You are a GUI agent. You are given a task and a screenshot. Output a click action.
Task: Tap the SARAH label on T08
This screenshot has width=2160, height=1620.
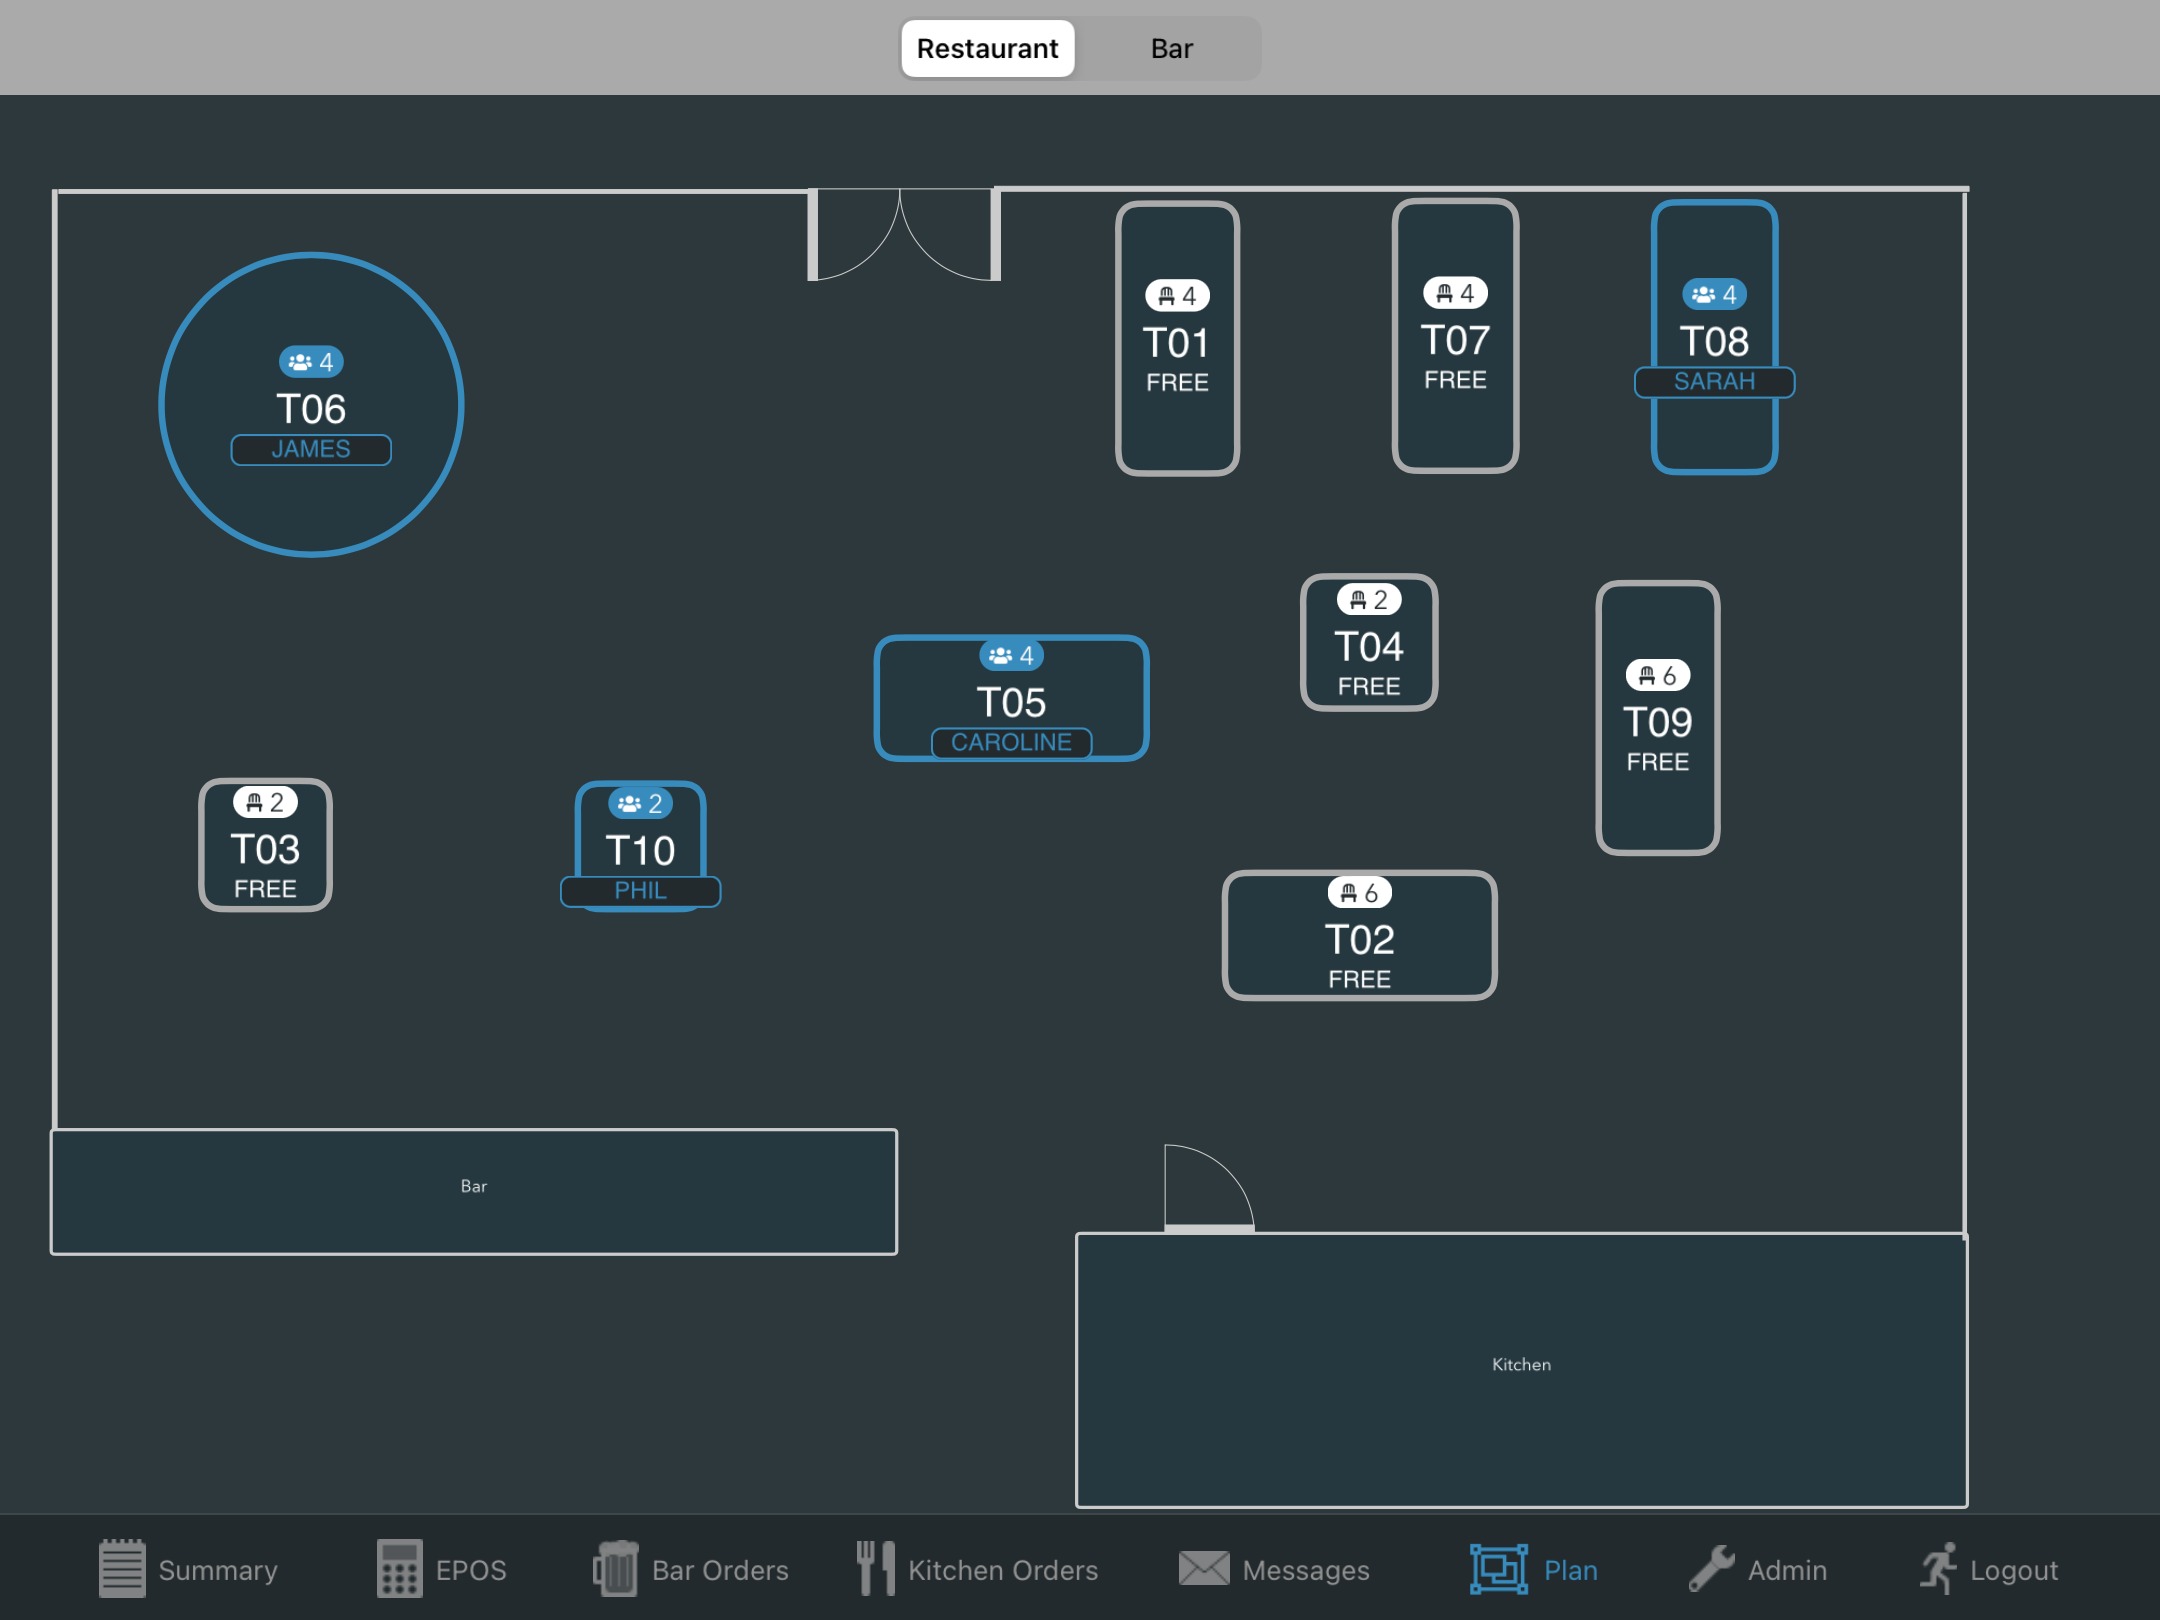pyautogui.click(x=1714, y=381)
